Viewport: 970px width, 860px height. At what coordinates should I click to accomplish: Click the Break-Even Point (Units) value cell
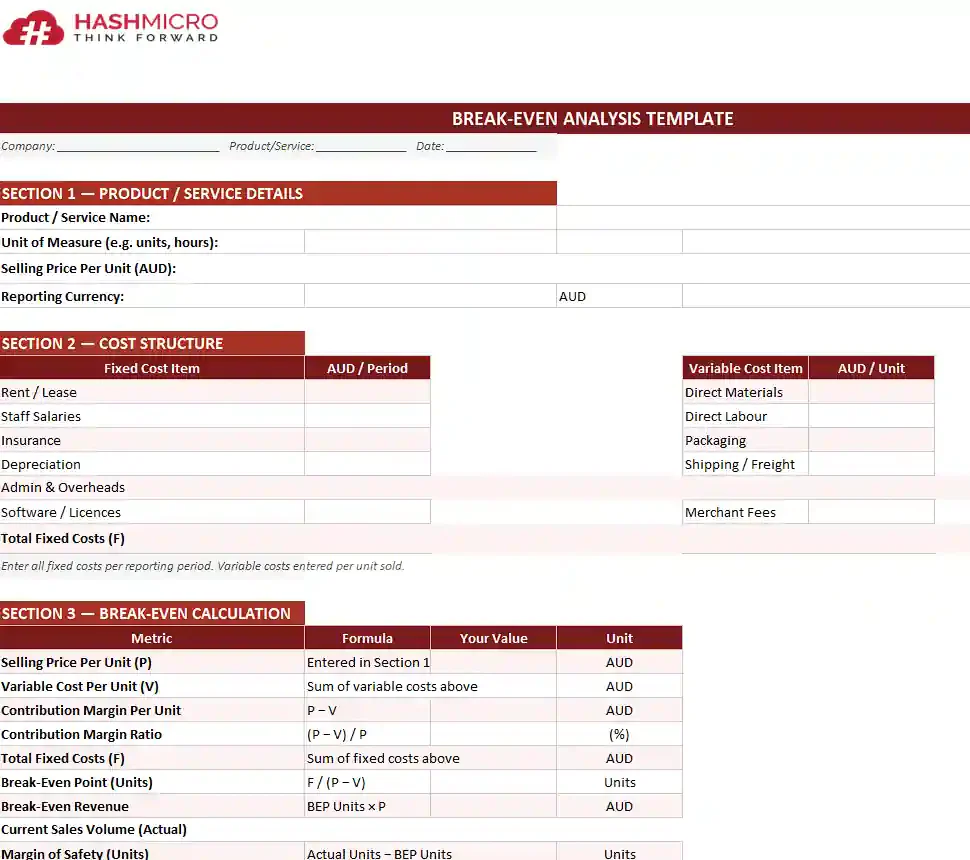(494, 782)
